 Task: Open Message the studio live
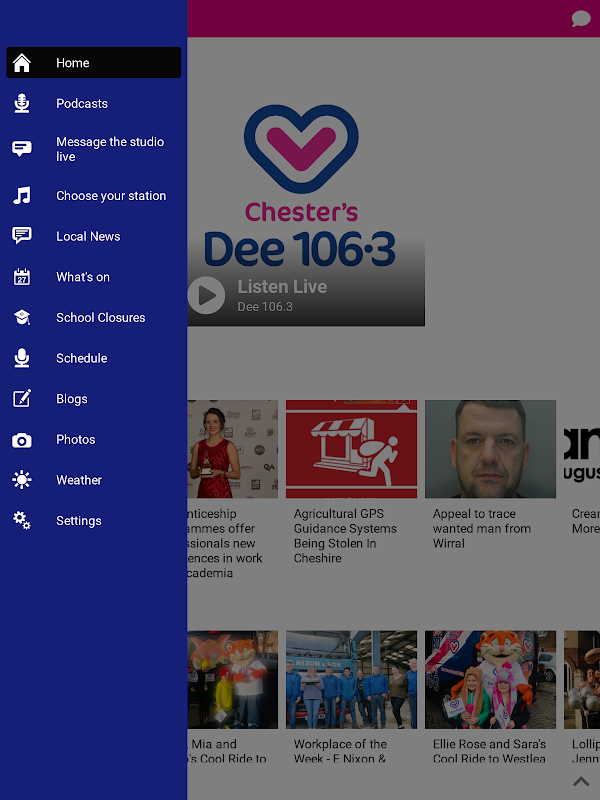[x=93, y=149]
